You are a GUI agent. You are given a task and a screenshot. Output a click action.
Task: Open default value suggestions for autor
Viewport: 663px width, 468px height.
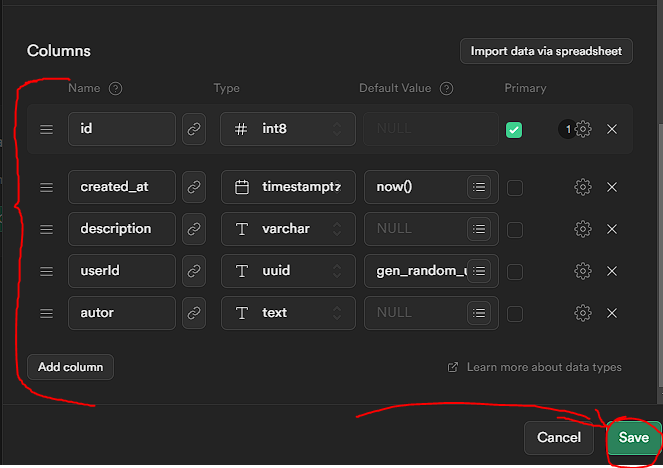pyautogui.click(x=479, y=313)
